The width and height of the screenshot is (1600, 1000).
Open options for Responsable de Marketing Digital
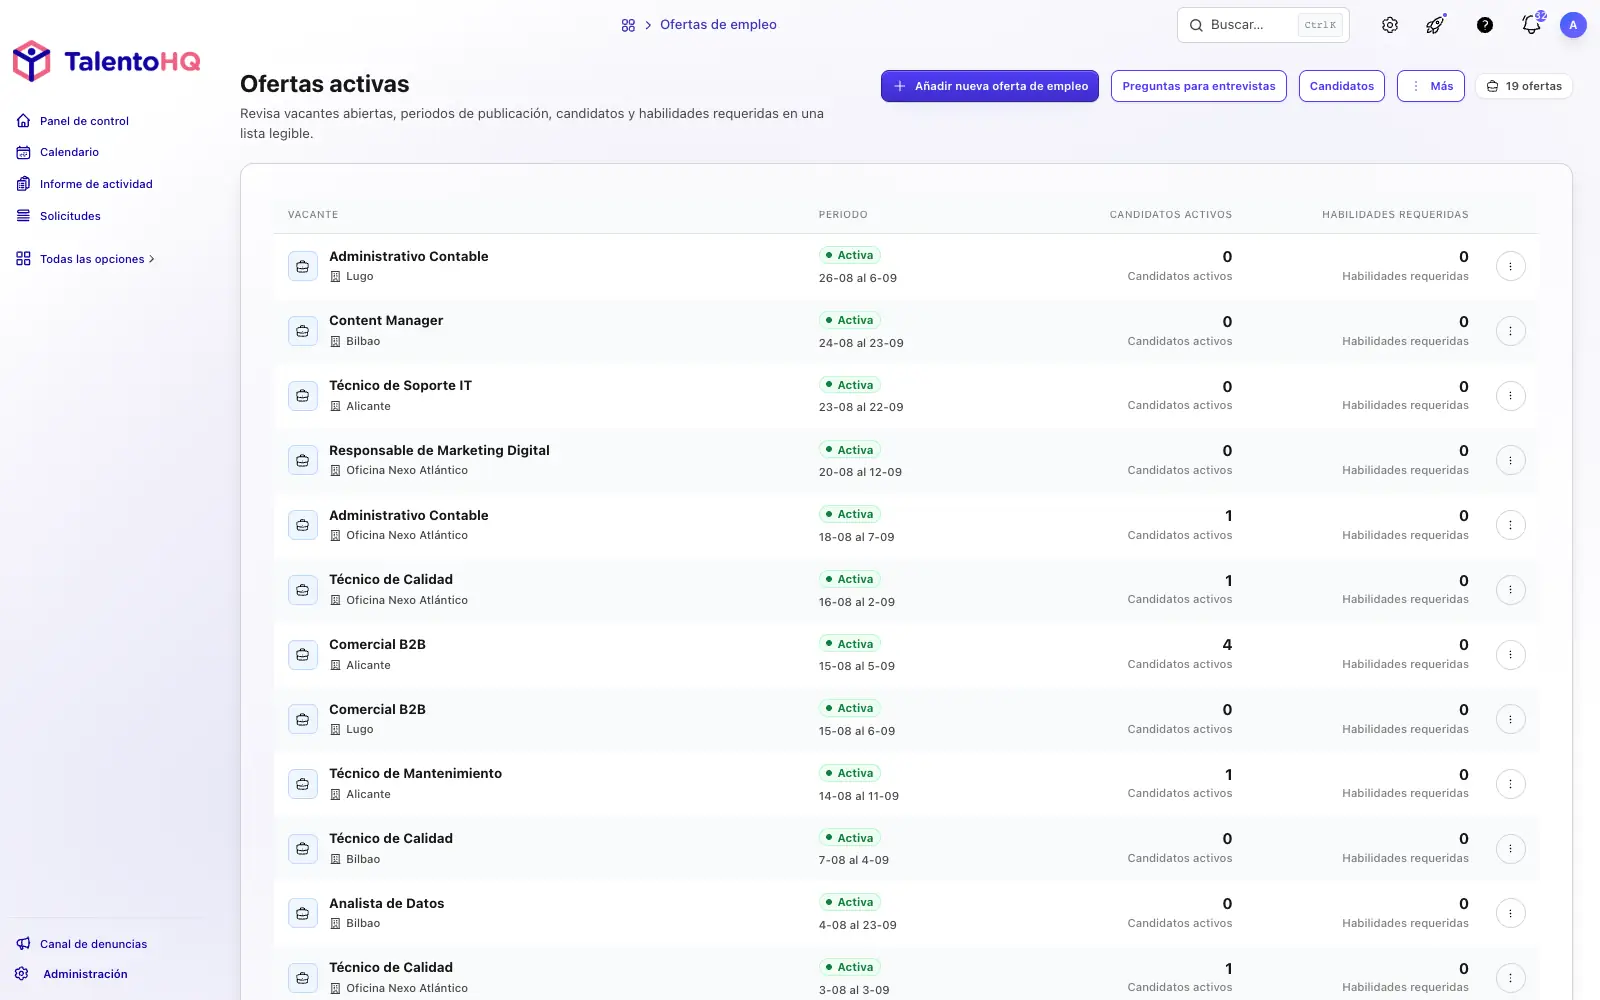(x=1510, y=460)
